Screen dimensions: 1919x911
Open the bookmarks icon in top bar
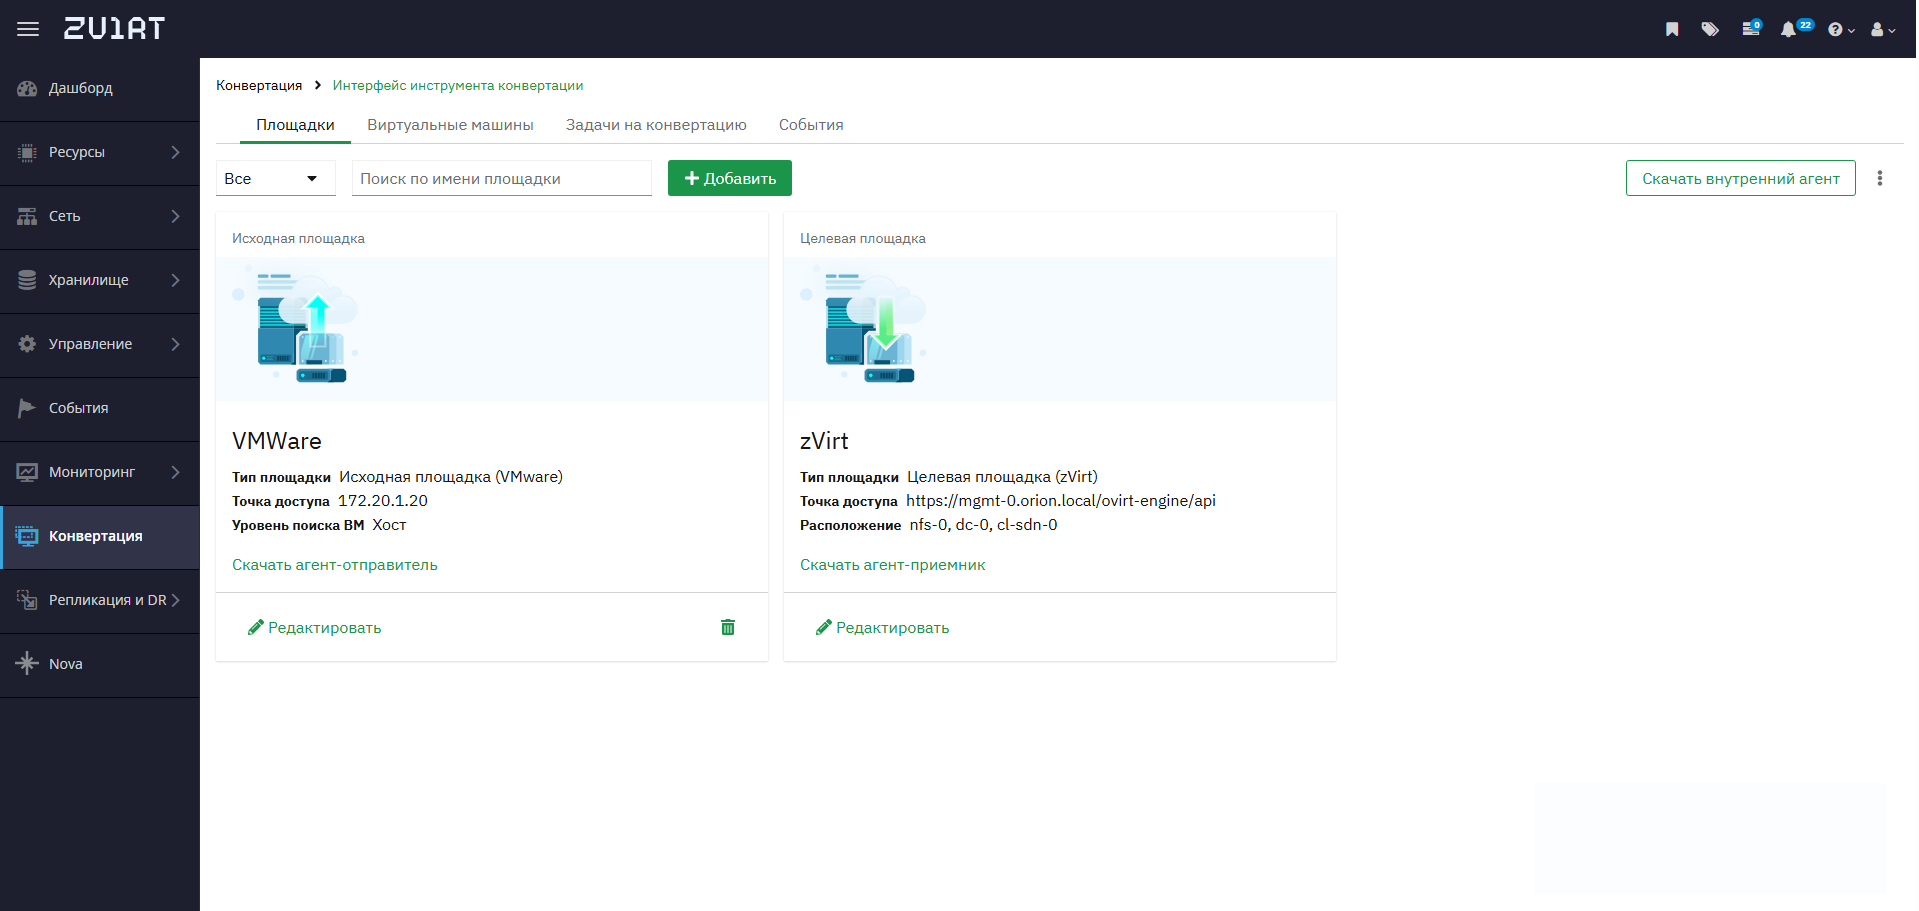(1672, 29)
